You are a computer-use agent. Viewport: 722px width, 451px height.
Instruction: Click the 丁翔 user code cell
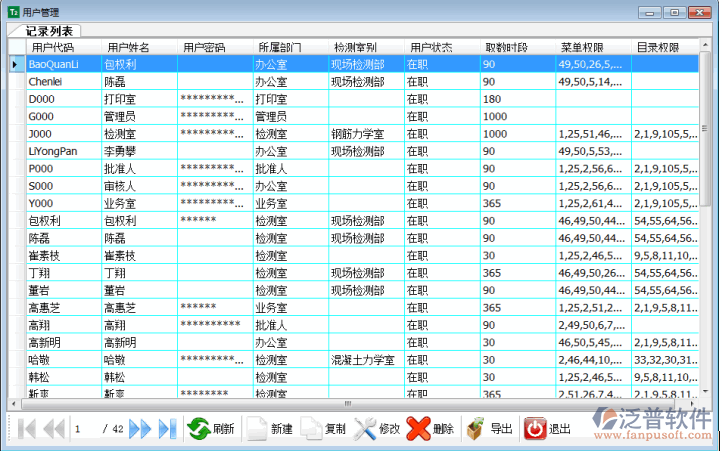64,273
